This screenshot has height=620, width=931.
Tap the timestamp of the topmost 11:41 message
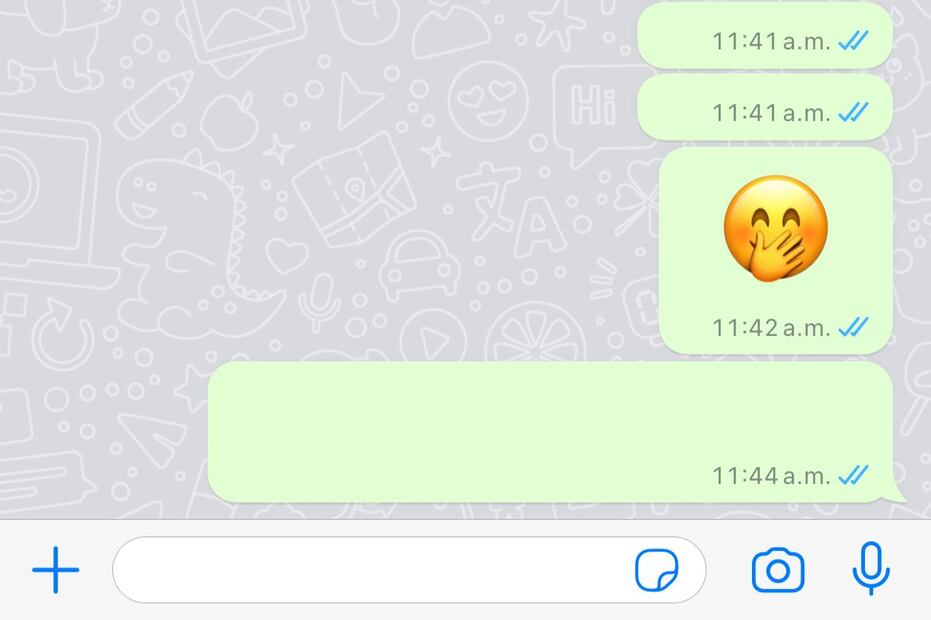771,42
